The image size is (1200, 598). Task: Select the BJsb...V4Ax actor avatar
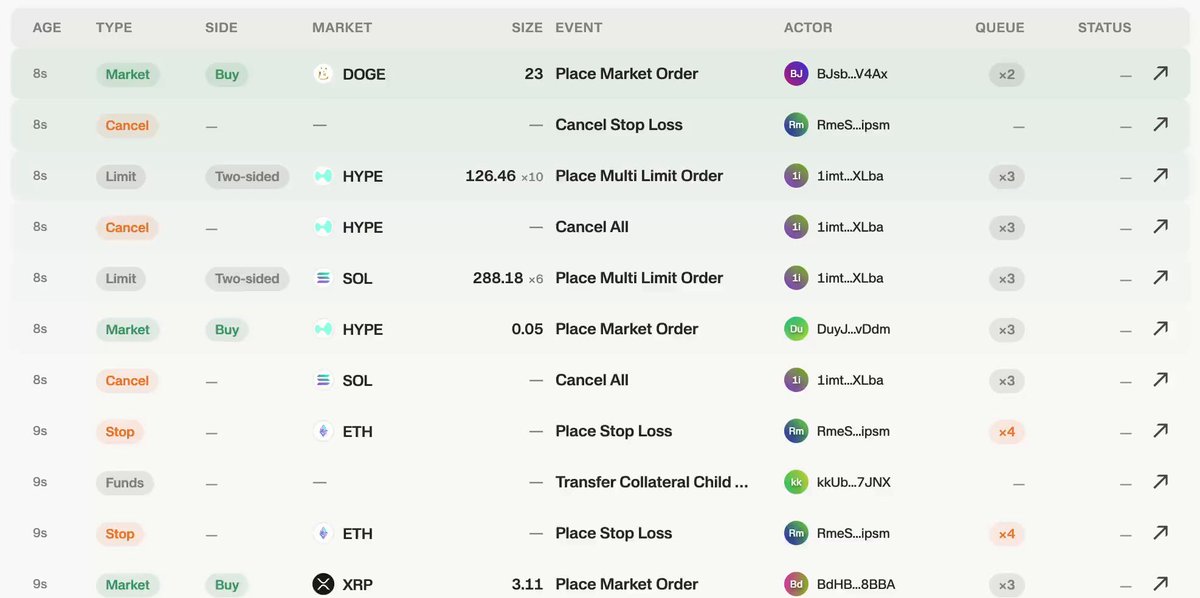[796, 74]
